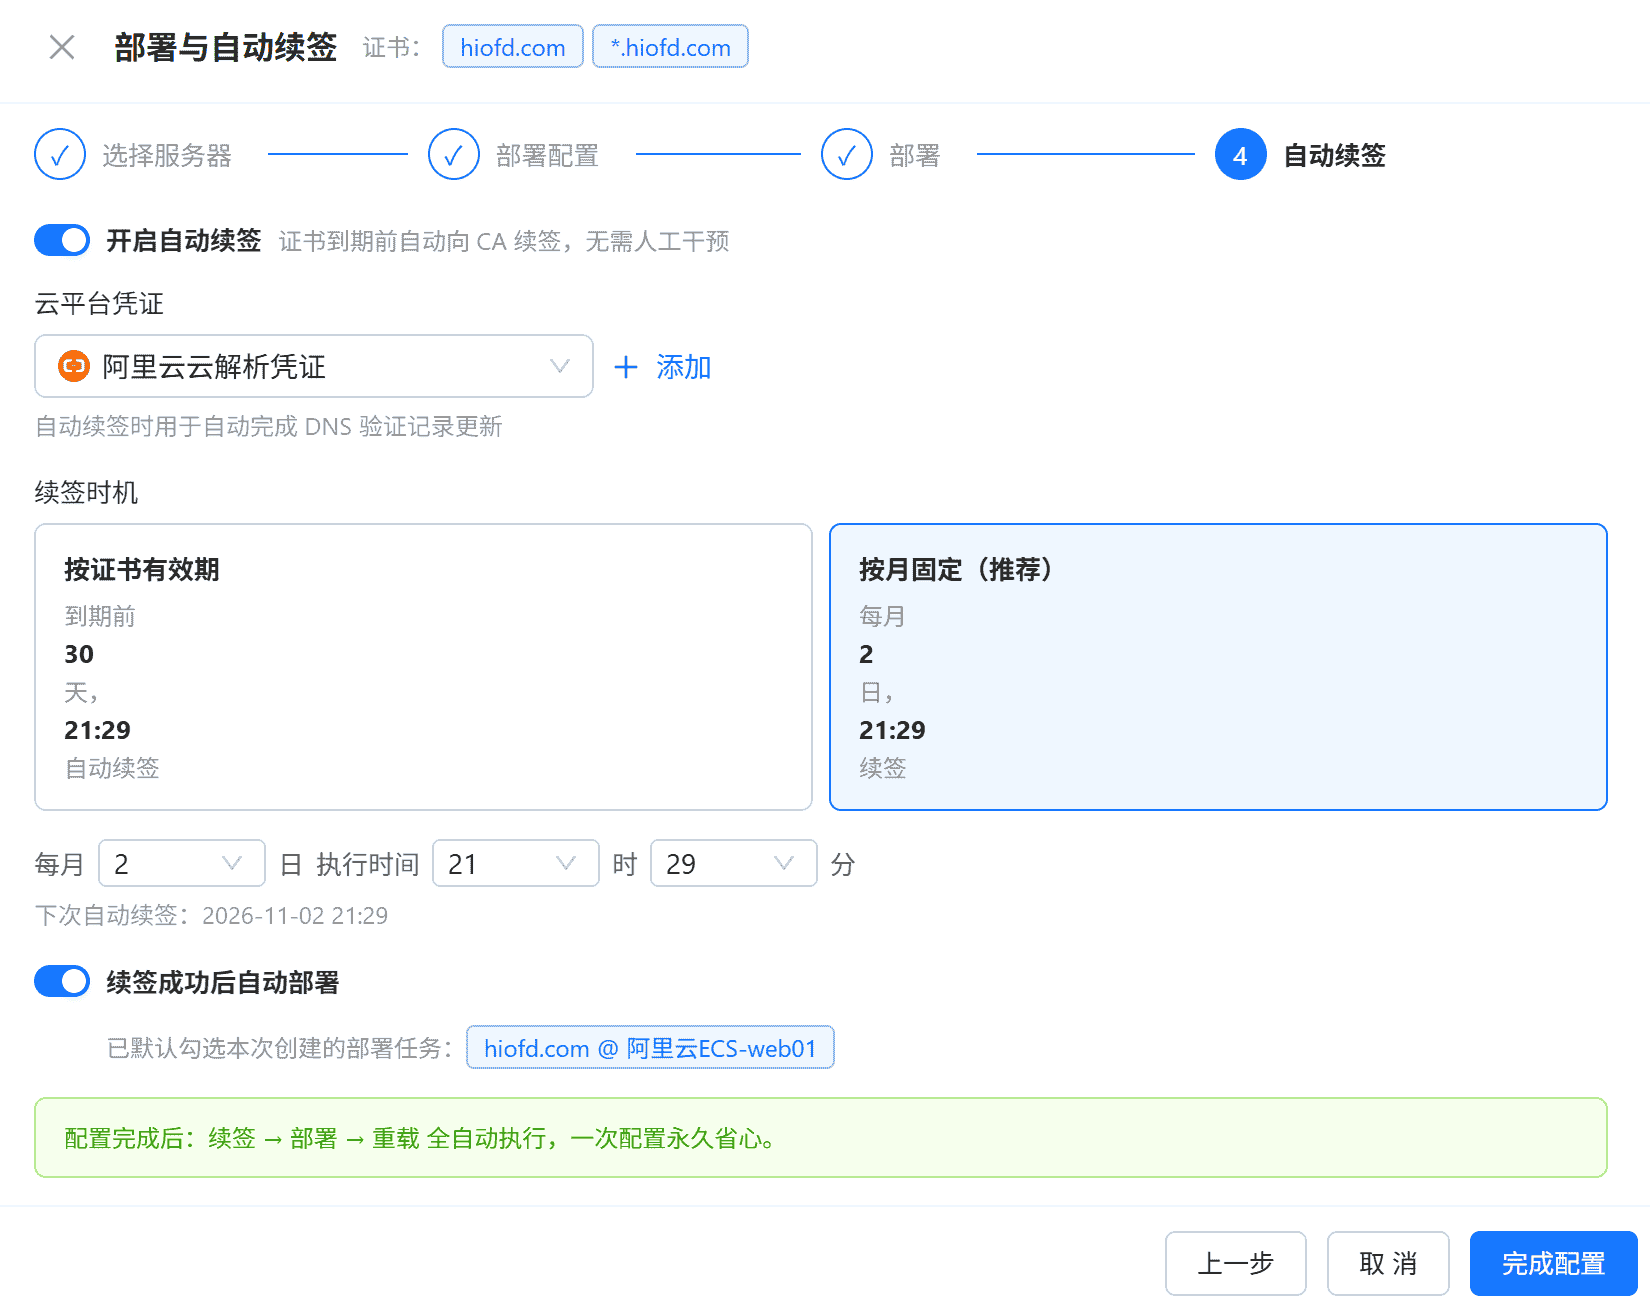Go to the 部署配置 step label

click(547, 155)
